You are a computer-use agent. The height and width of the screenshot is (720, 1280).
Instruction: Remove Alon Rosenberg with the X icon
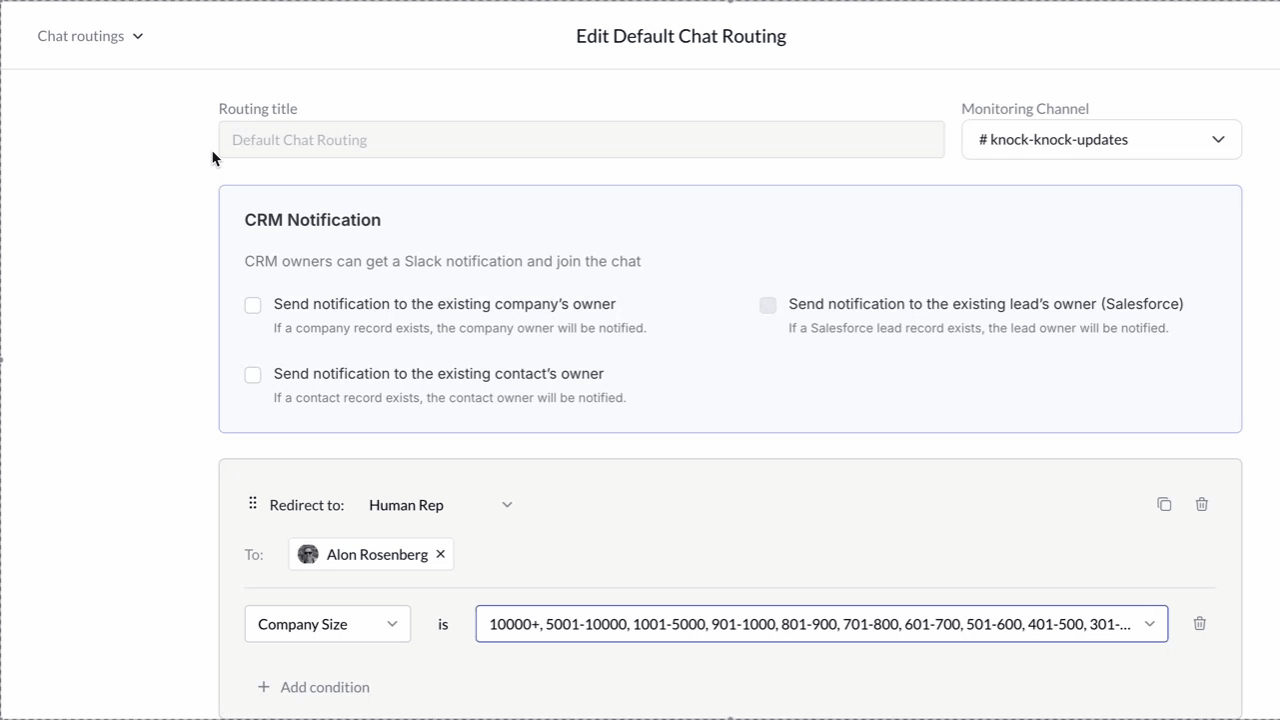[440, 553]
